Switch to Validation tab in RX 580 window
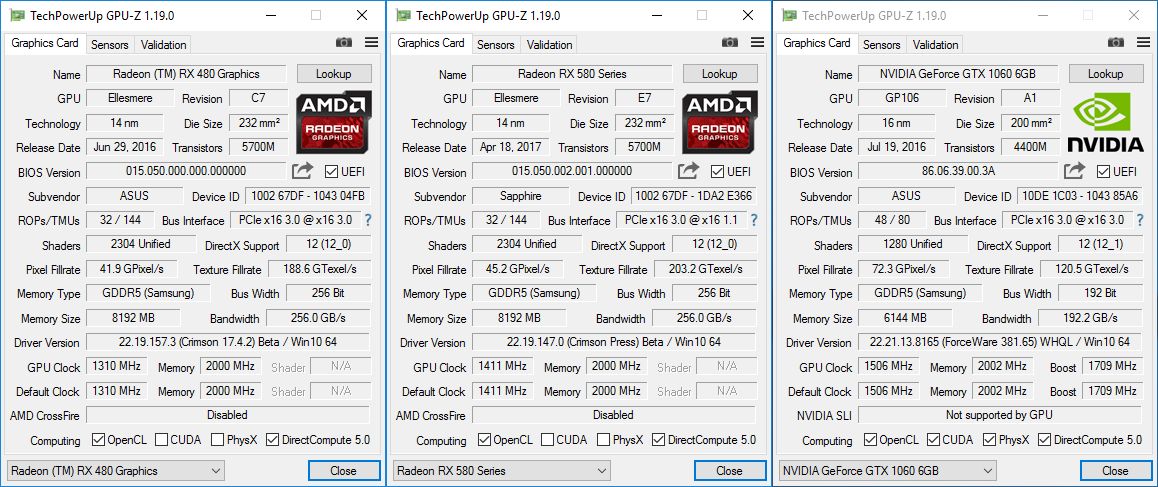This screenshot has height=487, width=1158. 549,44
